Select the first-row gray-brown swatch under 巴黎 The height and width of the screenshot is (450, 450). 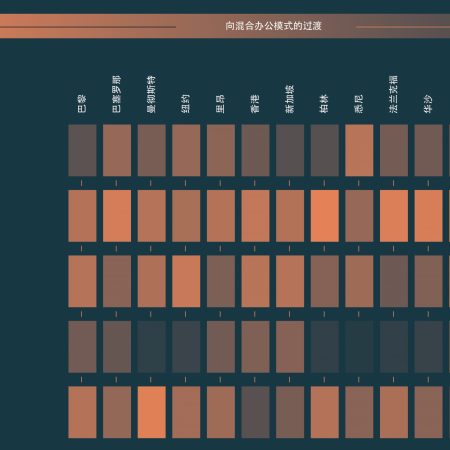(82, 150)
